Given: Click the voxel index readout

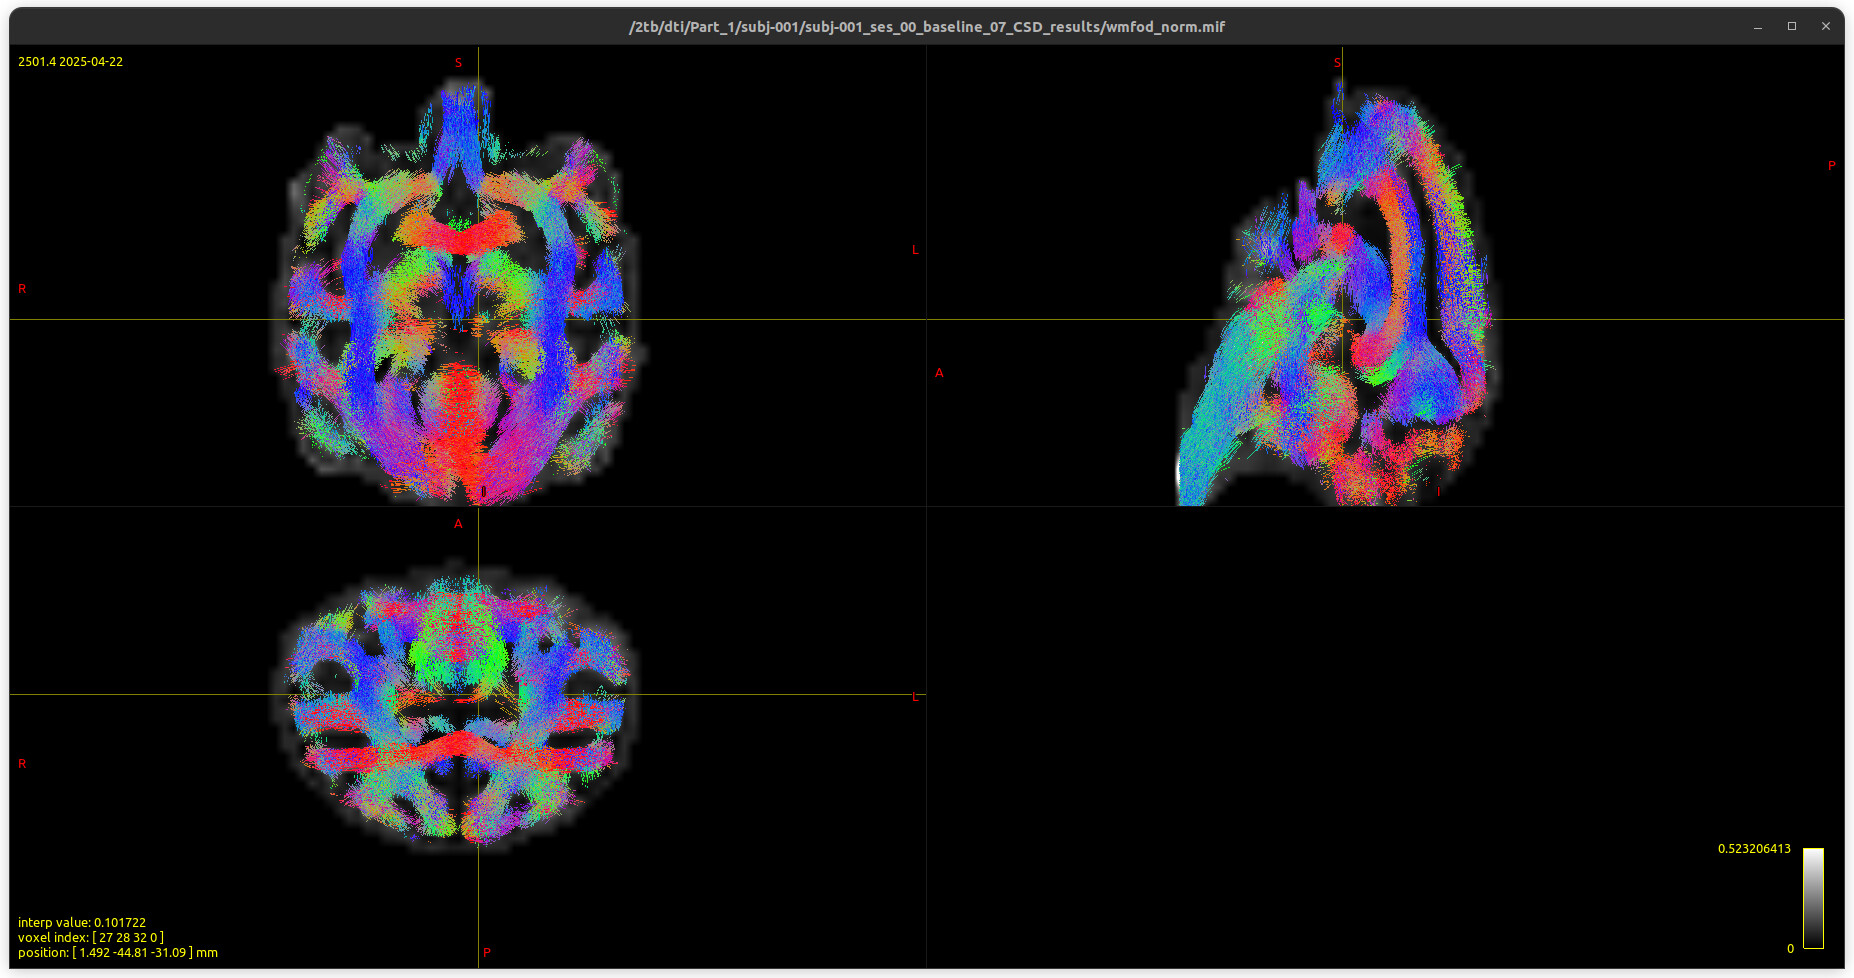Looking at the screenshot, I should click(90, 937).
